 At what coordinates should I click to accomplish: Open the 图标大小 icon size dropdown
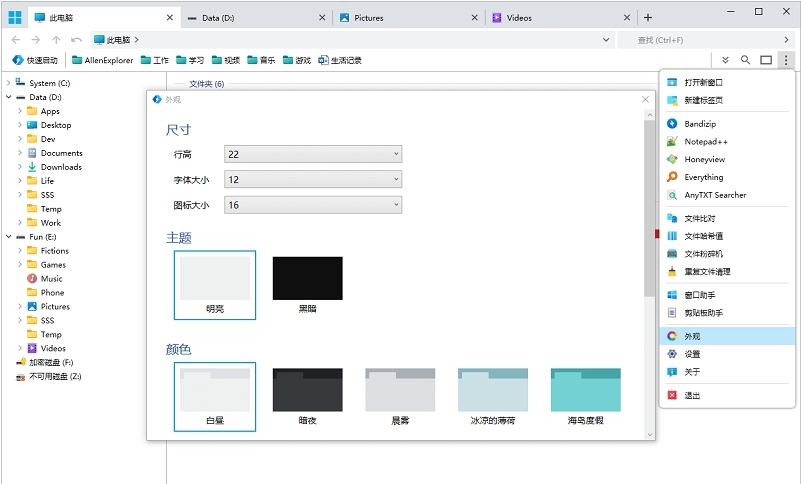pos(312,205)
